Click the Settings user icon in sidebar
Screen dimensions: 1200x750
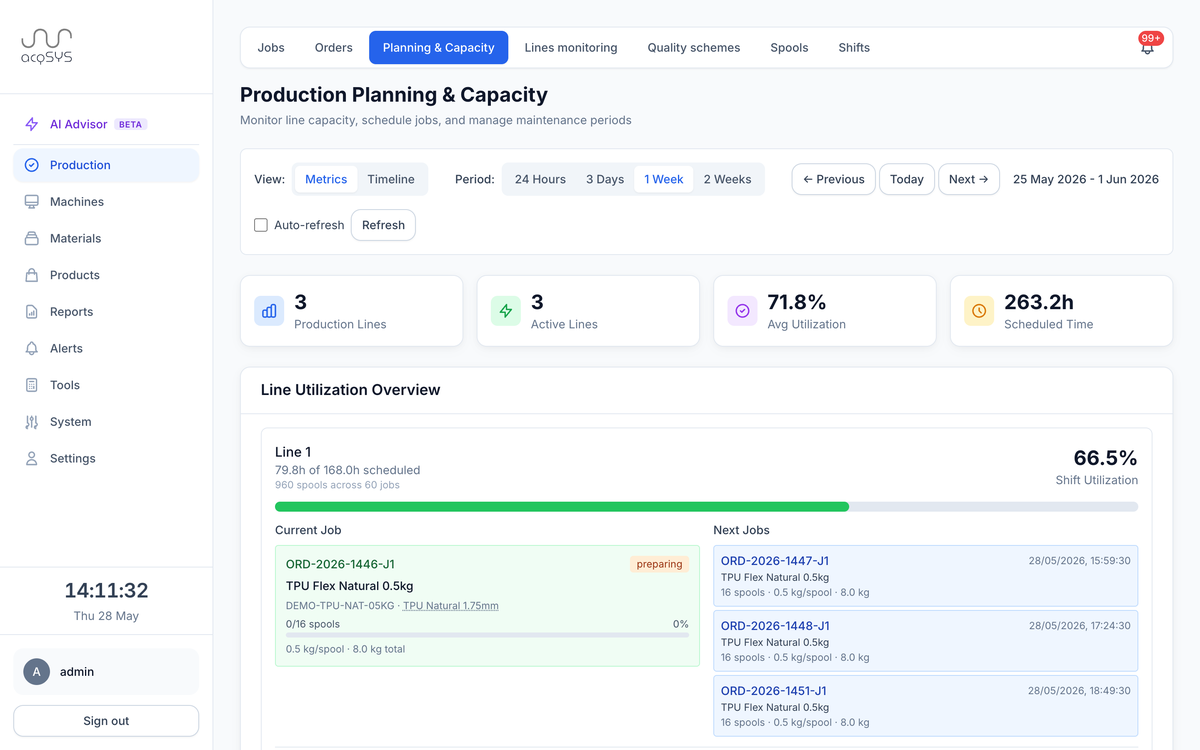pyautogui.click(x=32, y=458)
